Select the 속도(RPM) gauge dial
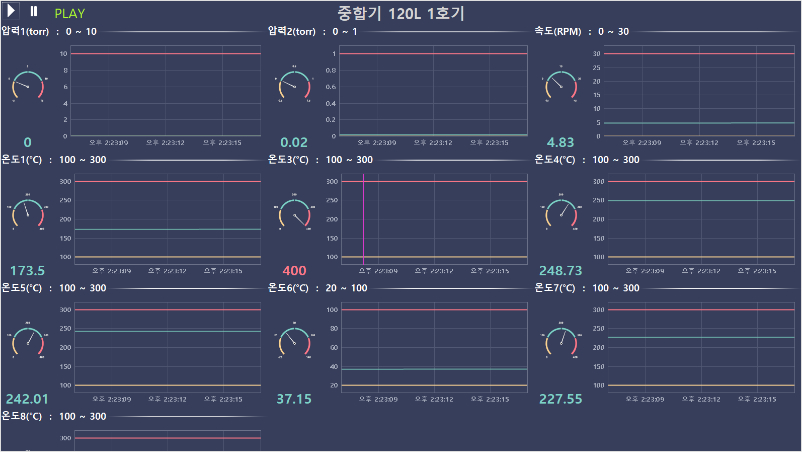The image size is (802, 452). point(561,85)
